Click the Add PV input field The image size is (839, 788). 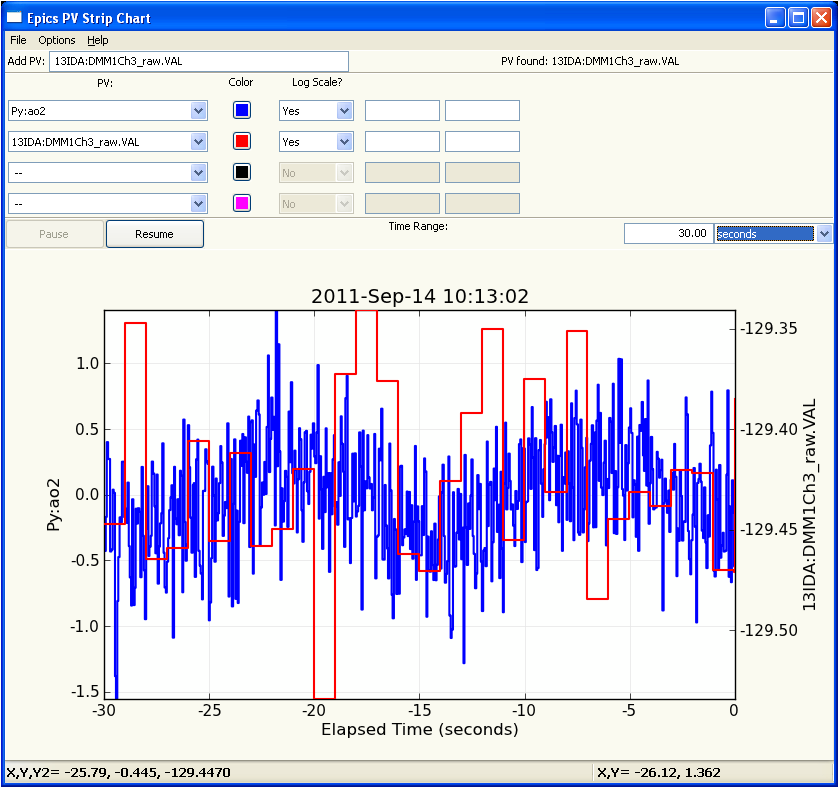click(200, 60)
